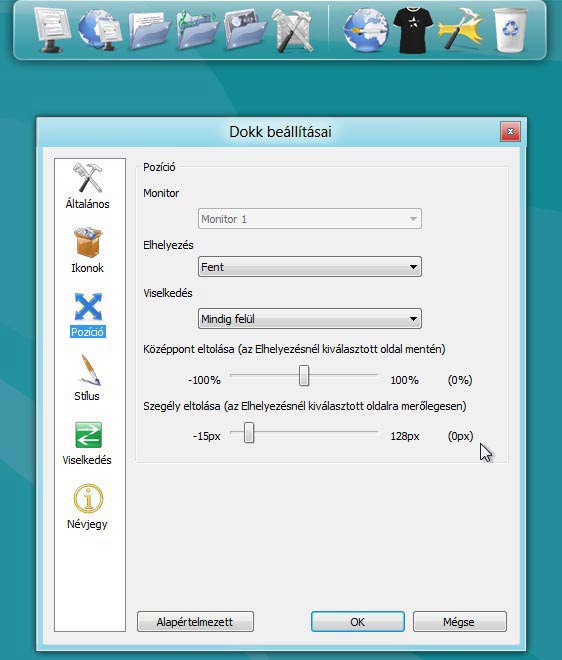
Task: Open the network globe with monitors dock icon
Action: pos(100,31)
